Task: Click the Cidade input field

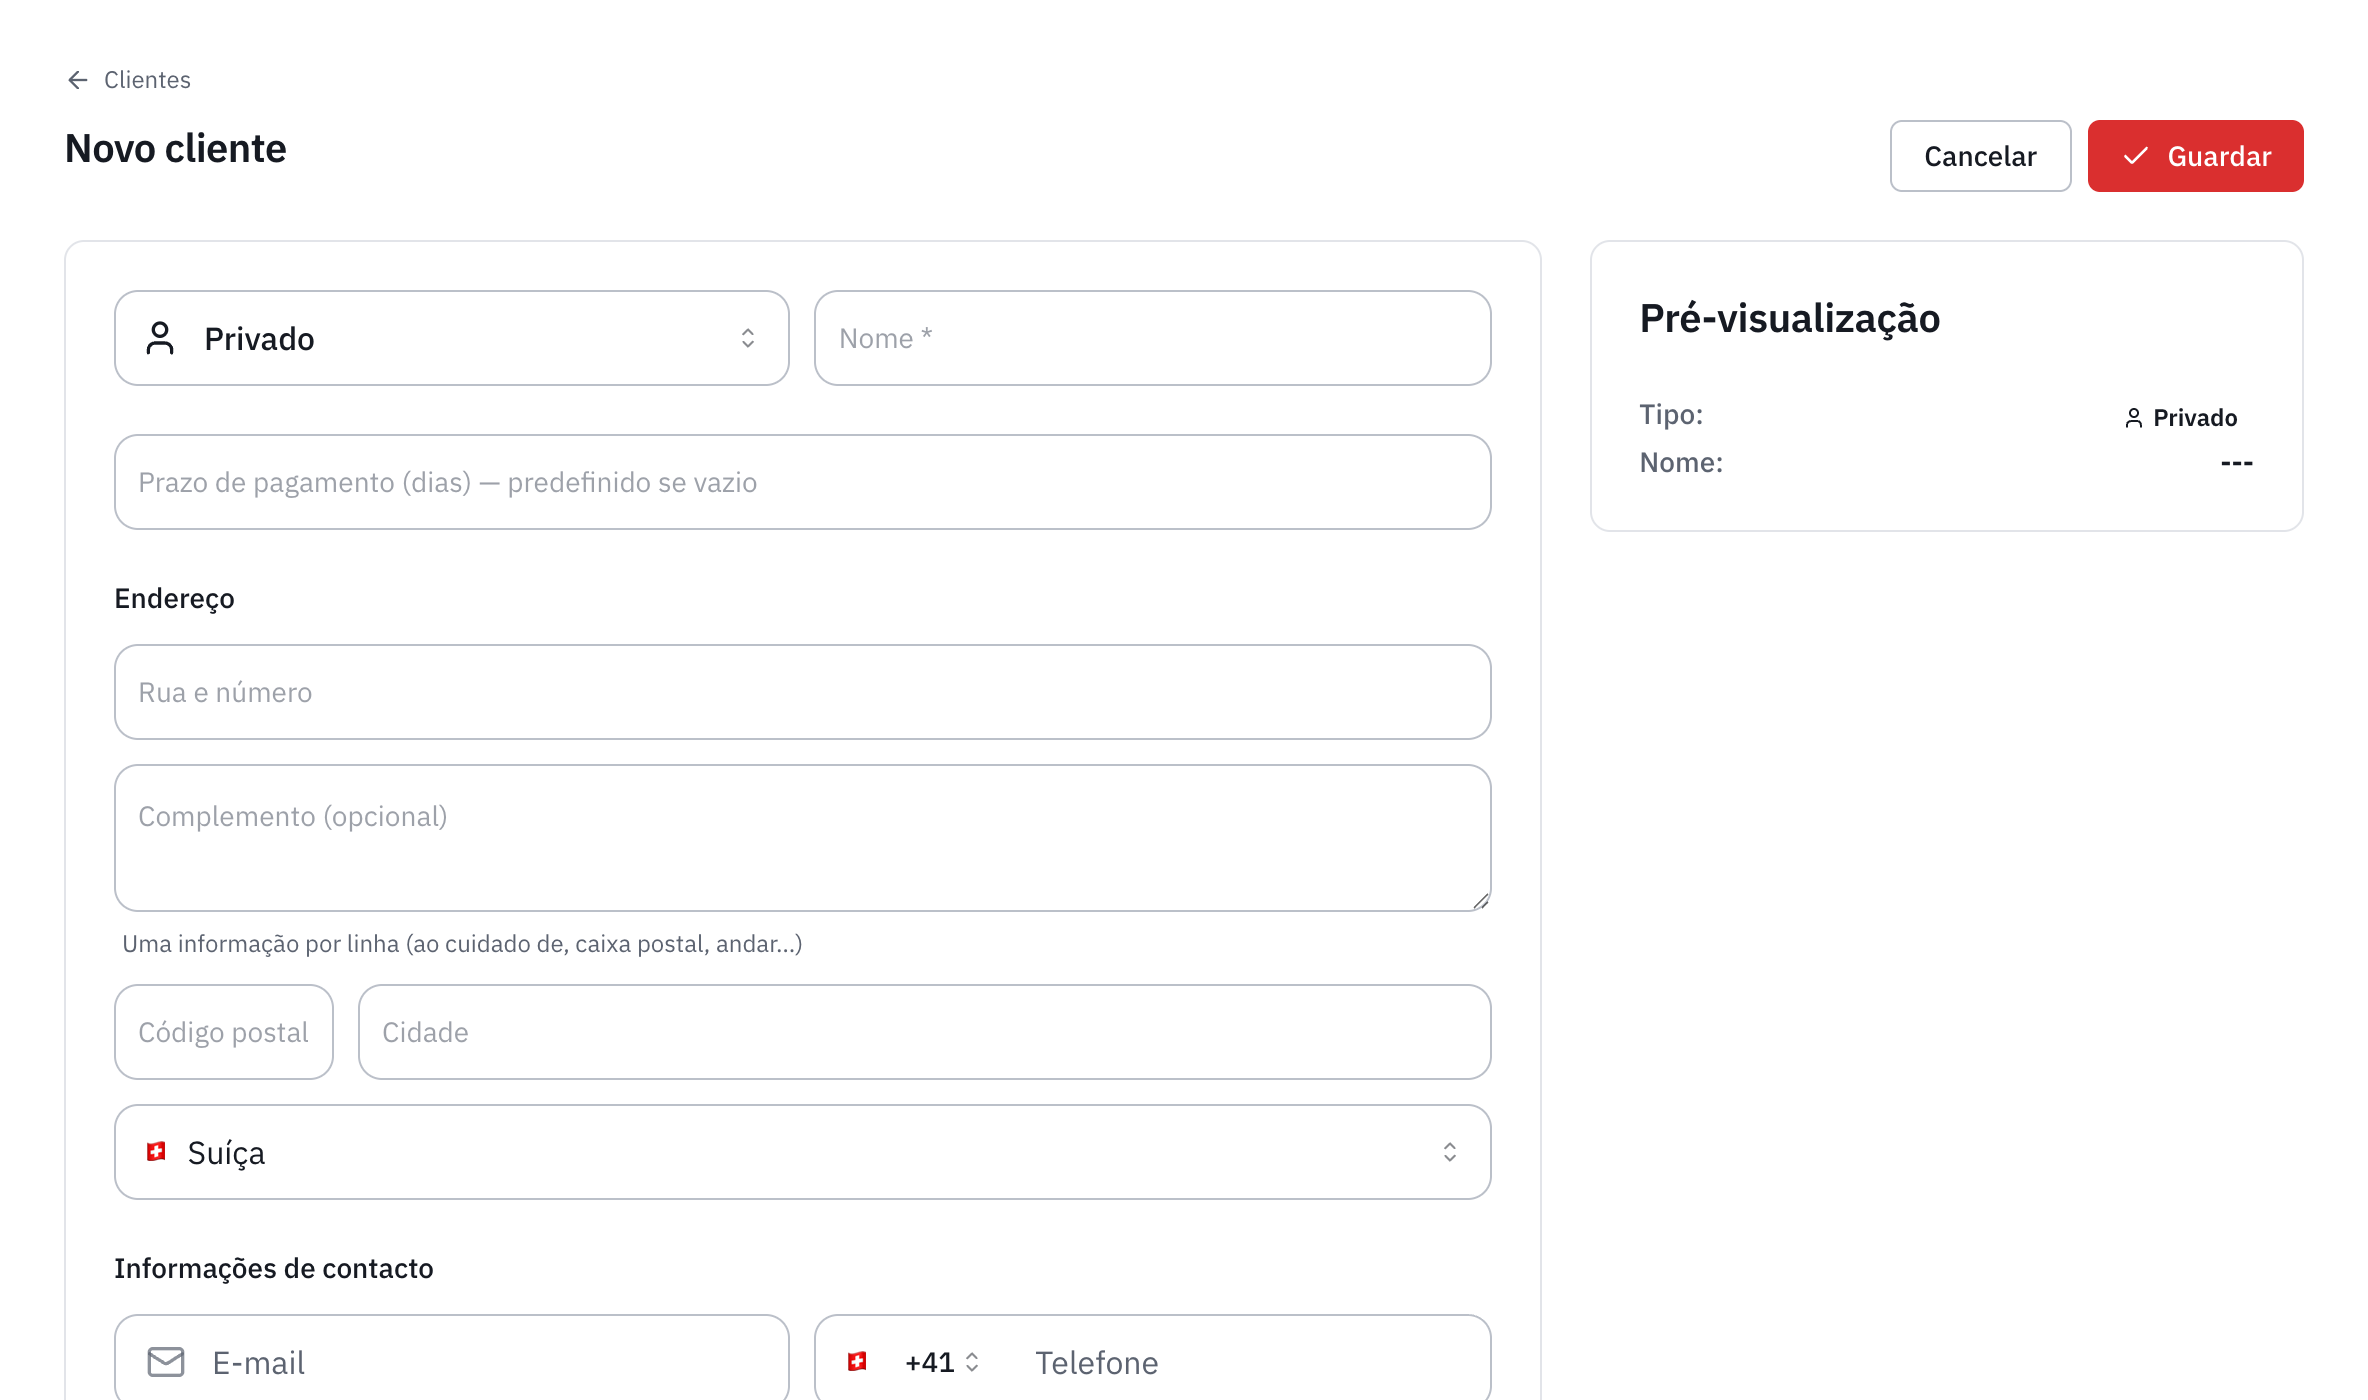Action: [x=924, y=1032]
